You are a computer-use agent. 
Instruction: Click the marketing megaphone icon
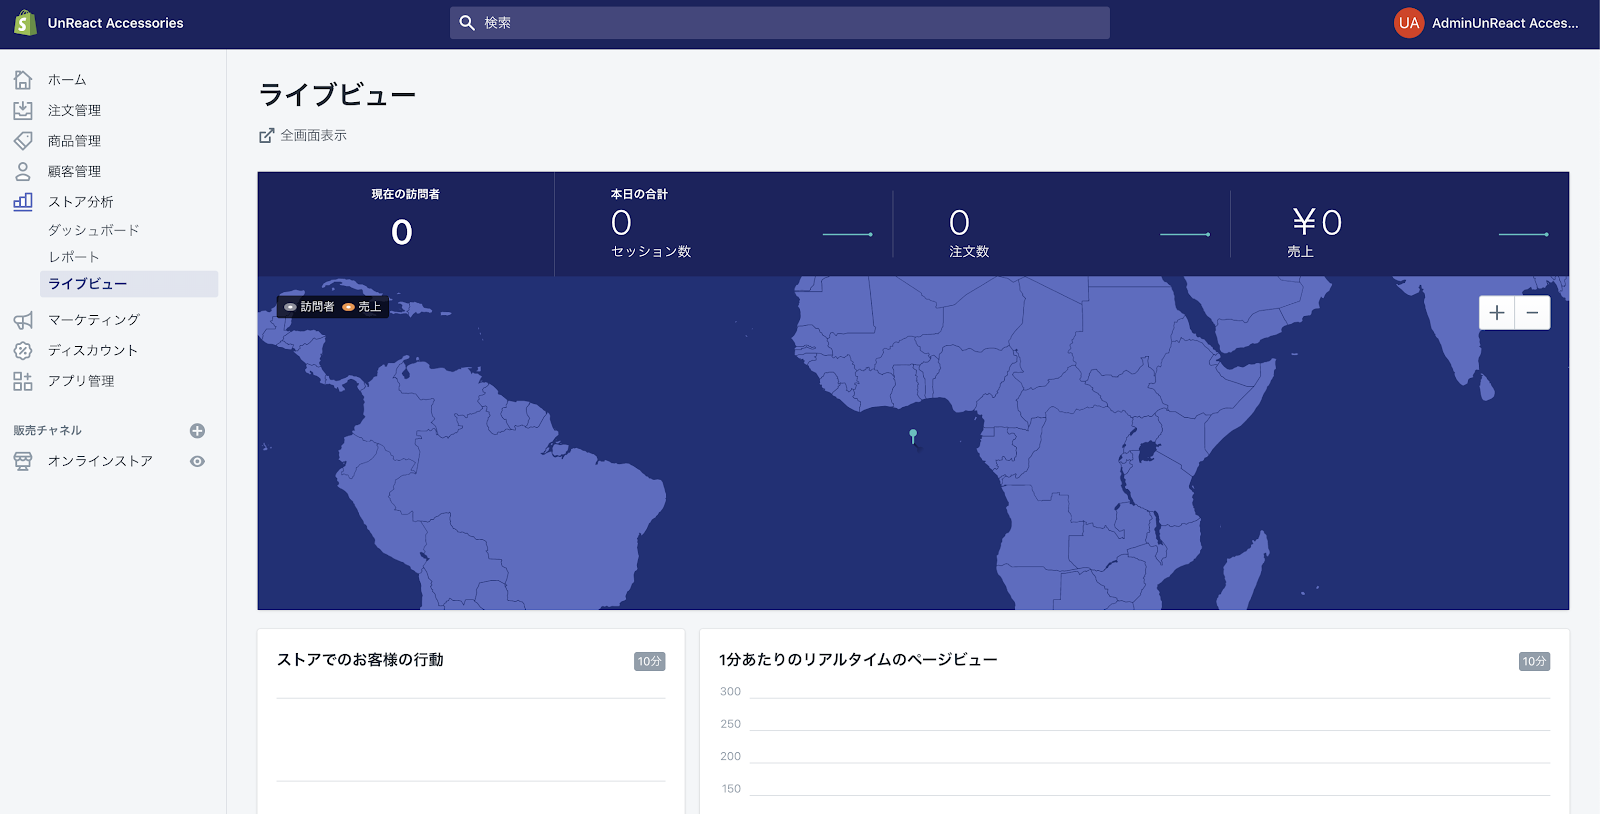[23, 320]
